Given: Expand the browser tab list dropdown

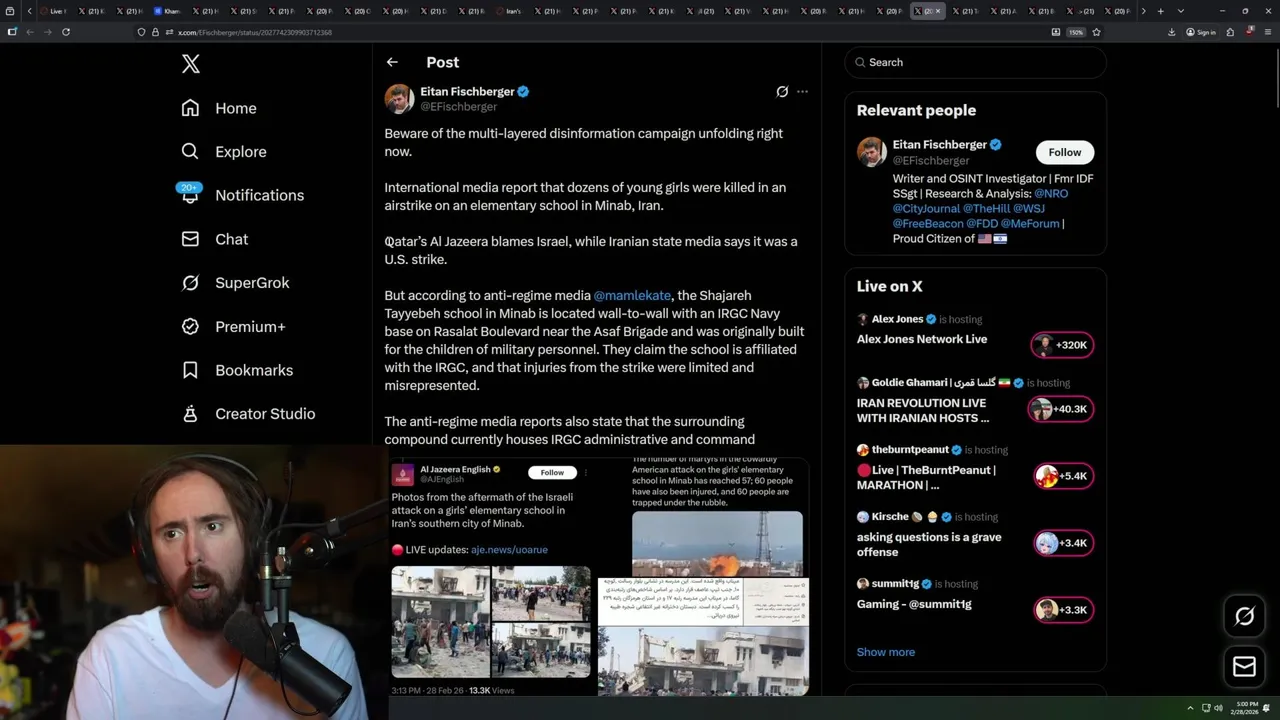Looking at the screenshot, I should coord(1181,11).
